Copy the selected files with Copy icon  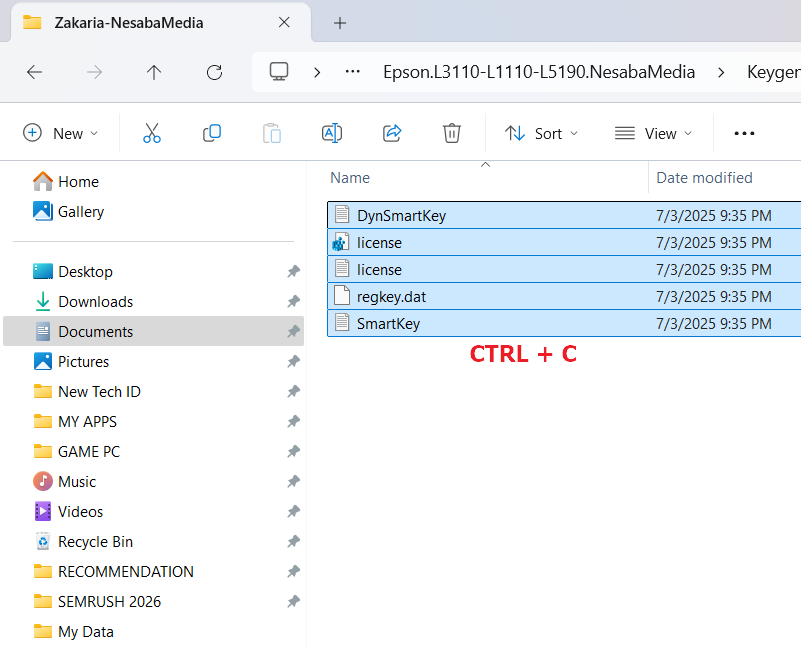[211, 132]
